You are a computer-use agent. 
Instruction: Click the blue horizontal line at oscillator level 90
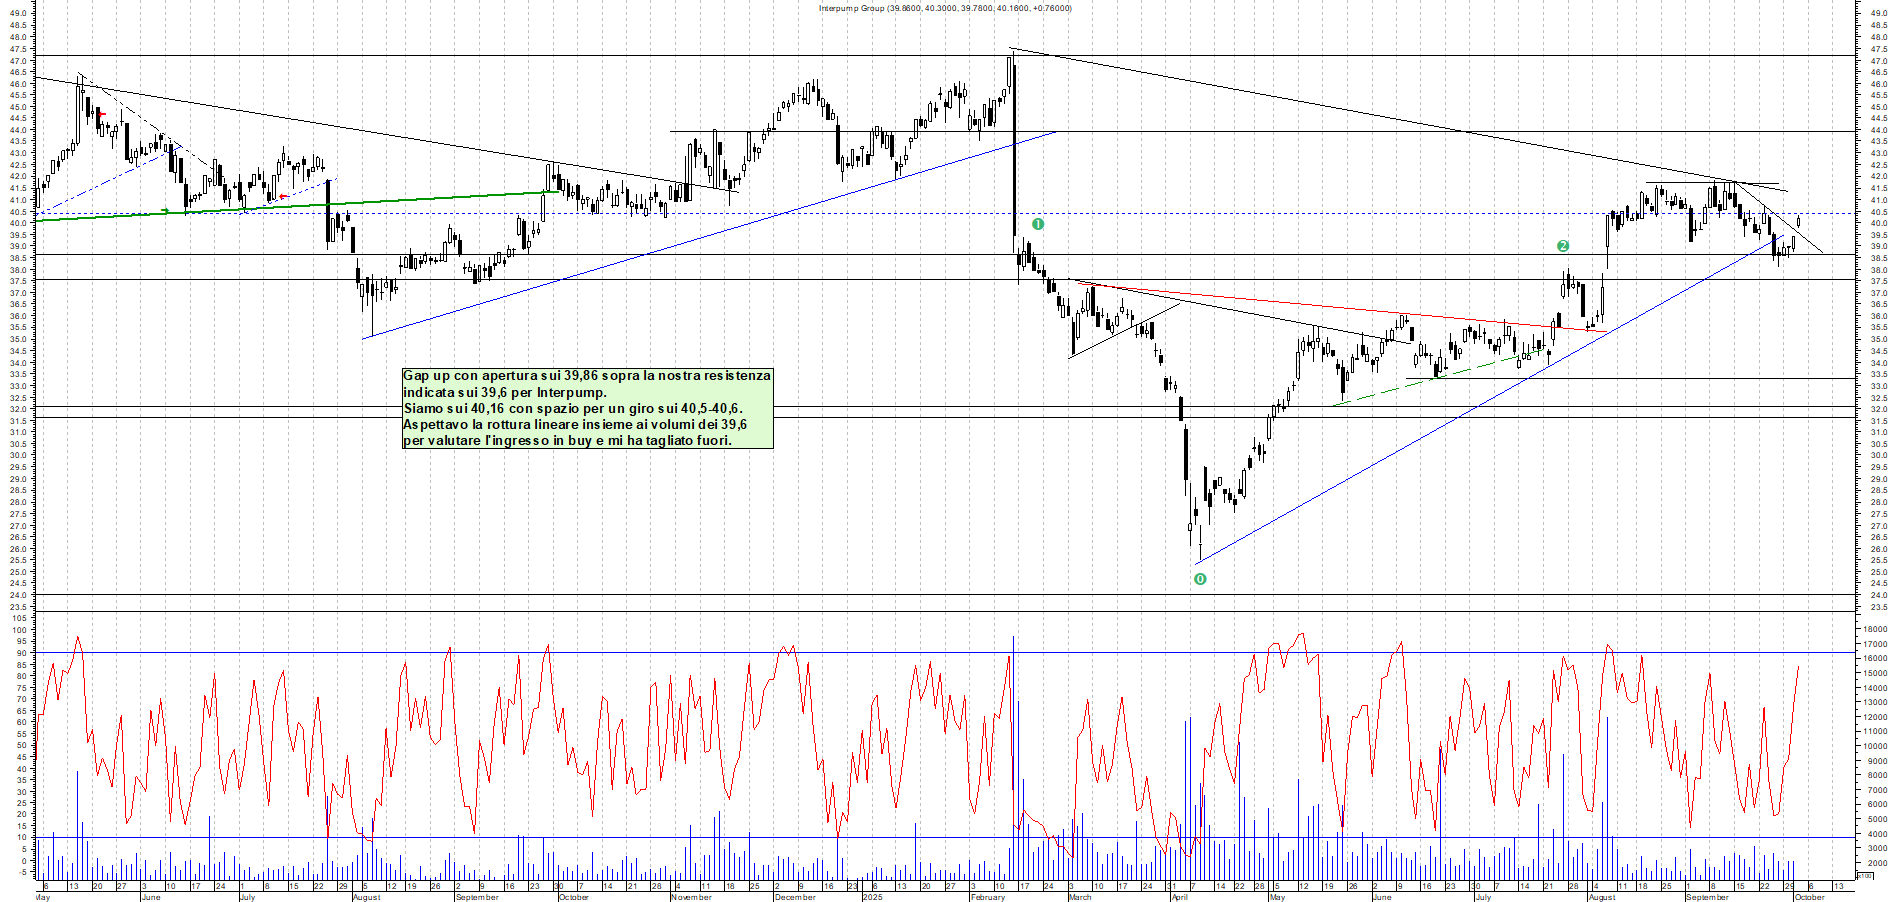click(600, 653)
